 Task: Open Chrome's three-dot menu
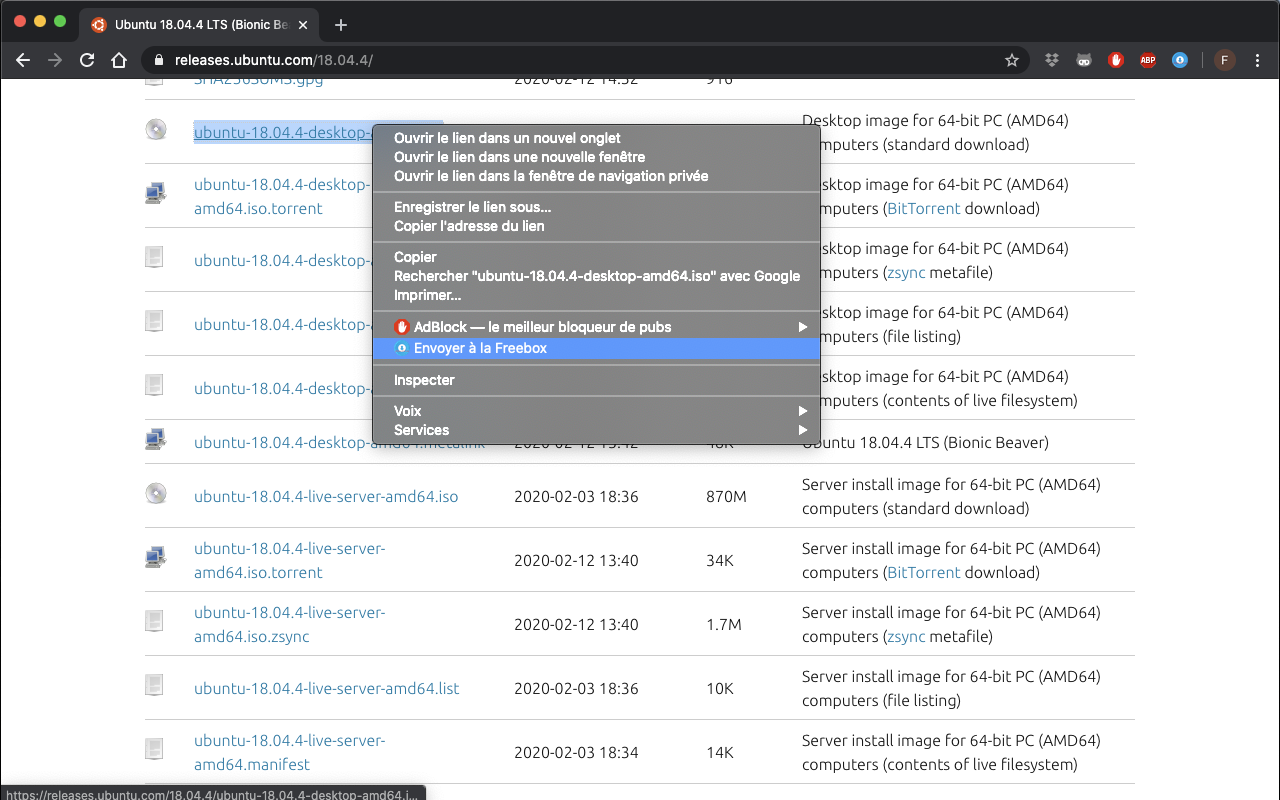tap(1257, 60)
